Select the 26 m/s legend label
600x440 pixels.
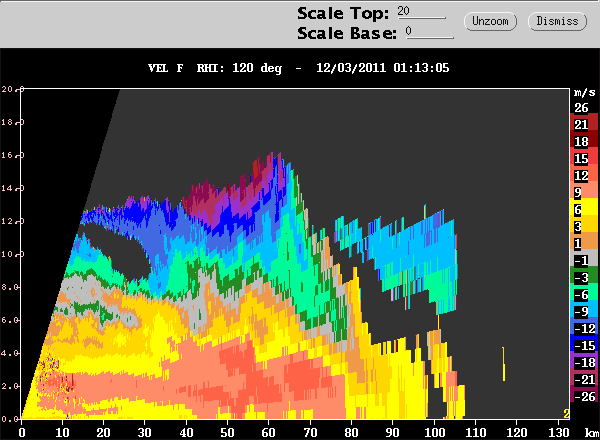tap(581, 108)
